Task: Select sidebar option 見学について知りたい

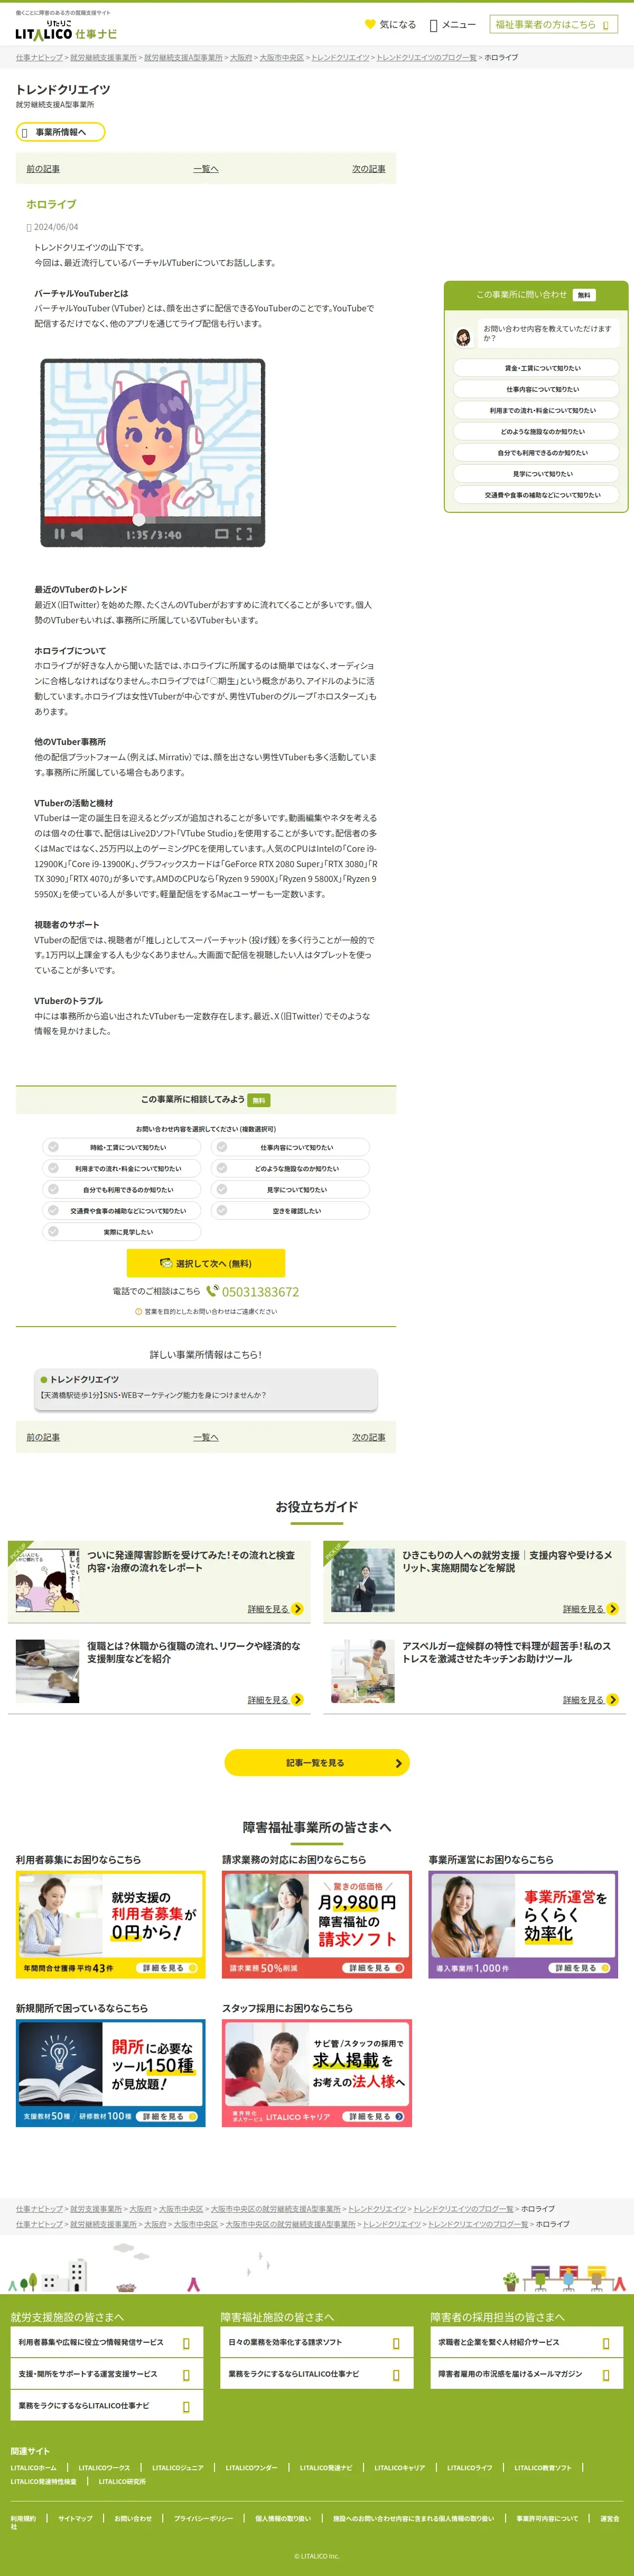Action: 536,473
